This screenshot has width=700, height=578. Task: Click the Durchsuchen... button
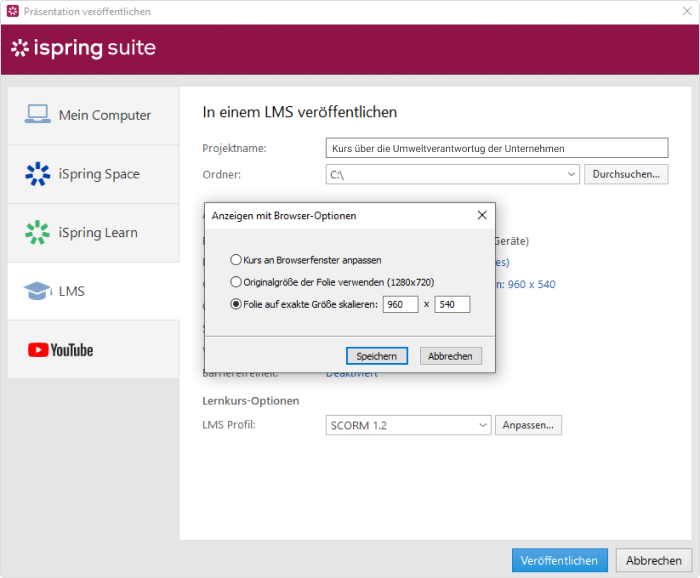point(626,174)
